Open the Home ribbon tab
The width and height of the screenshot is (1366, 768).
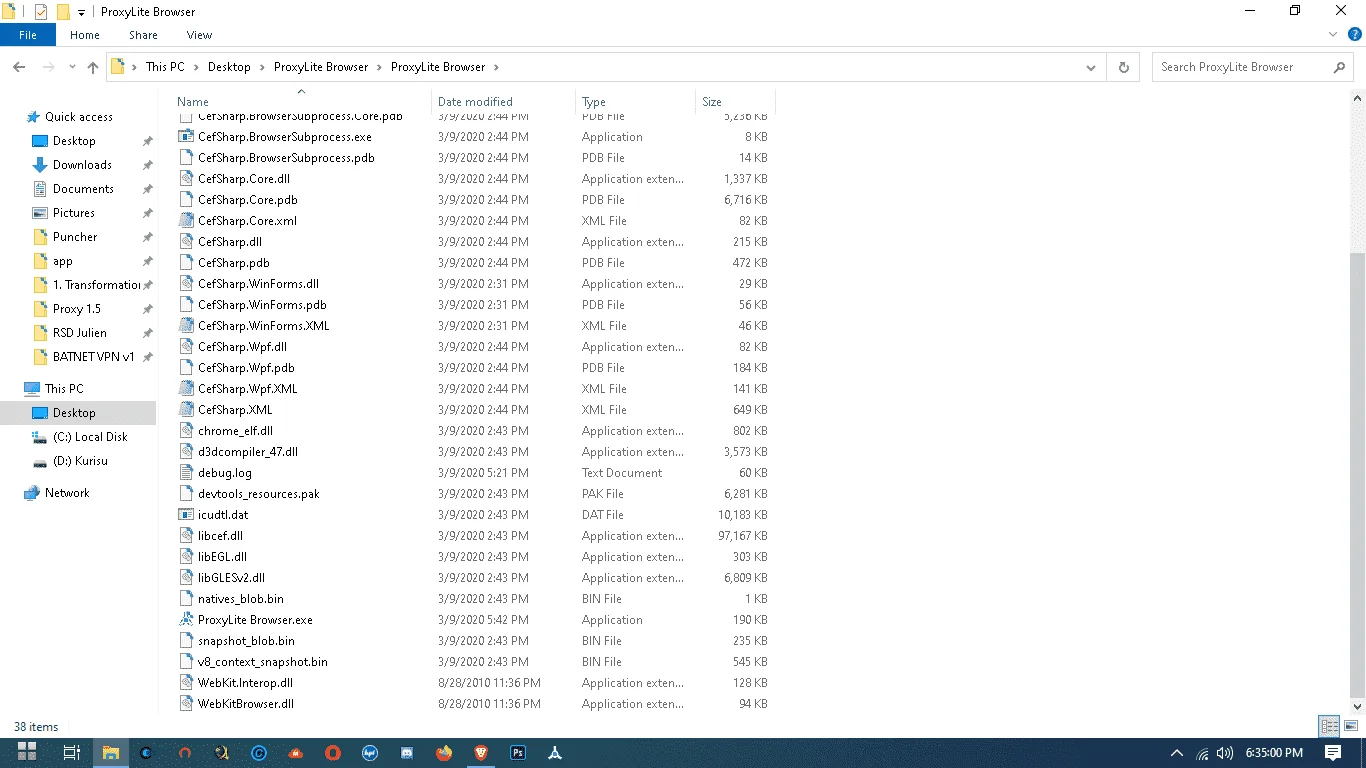[85, 35]
